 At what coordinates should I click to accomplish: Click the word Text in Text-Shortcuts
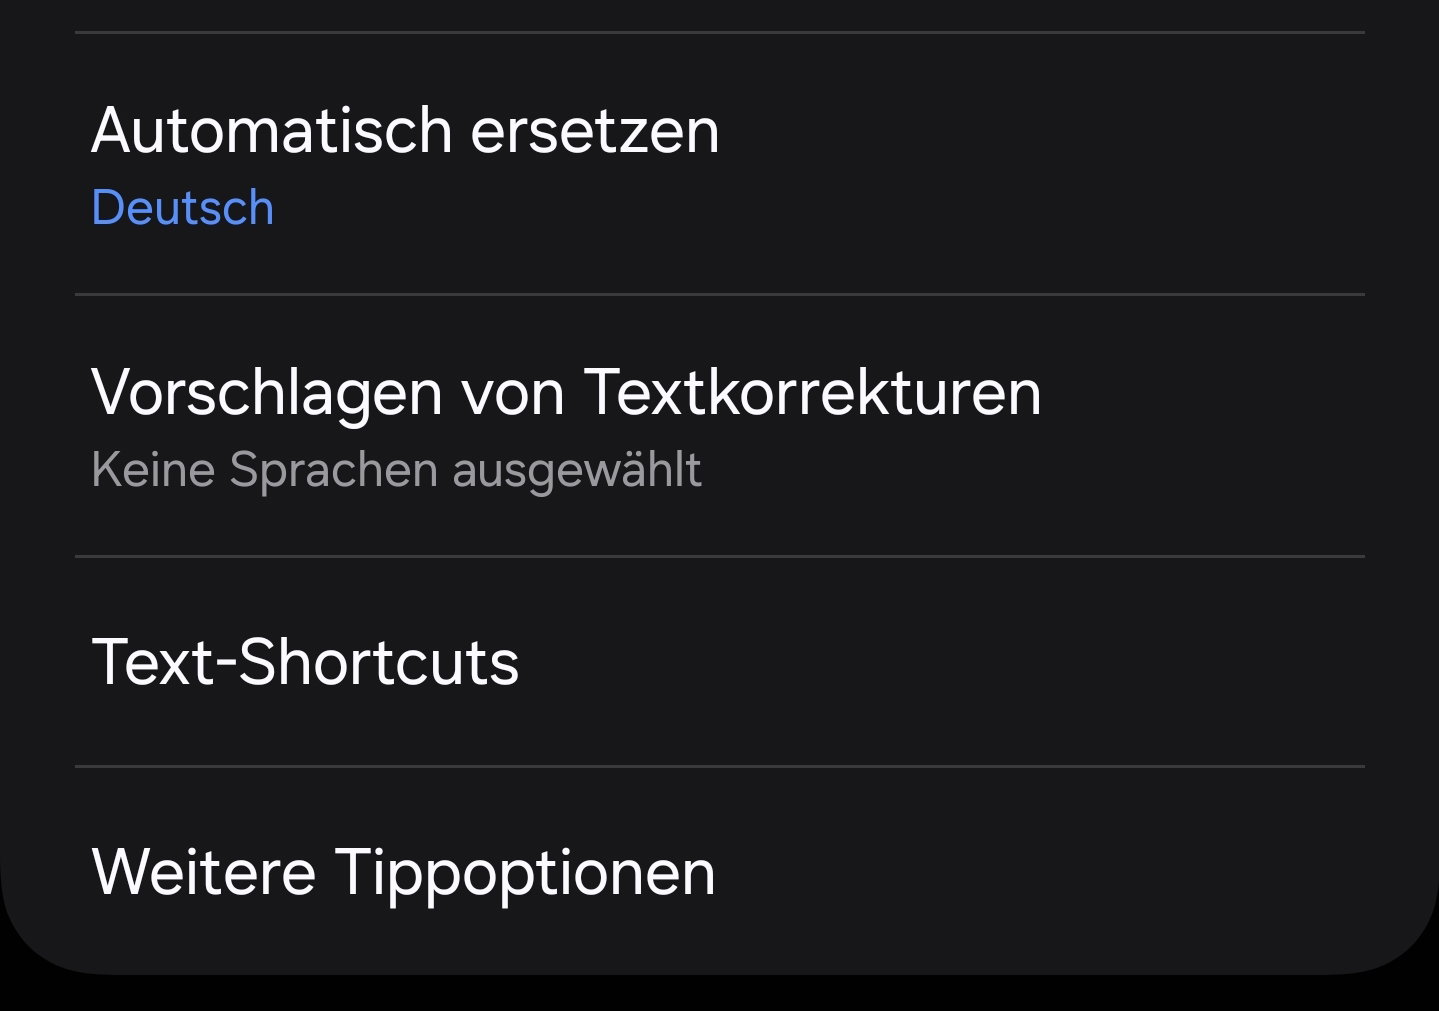(153, 662)
